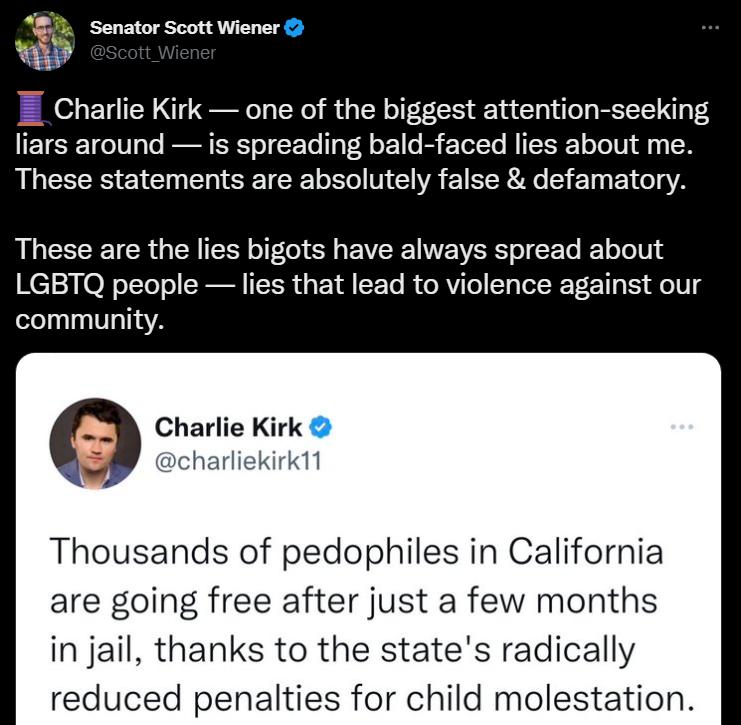This screenshot has height=725, width=741.
Task: Open the three-dot menu on quoted tweet
Action: [682, 427]
